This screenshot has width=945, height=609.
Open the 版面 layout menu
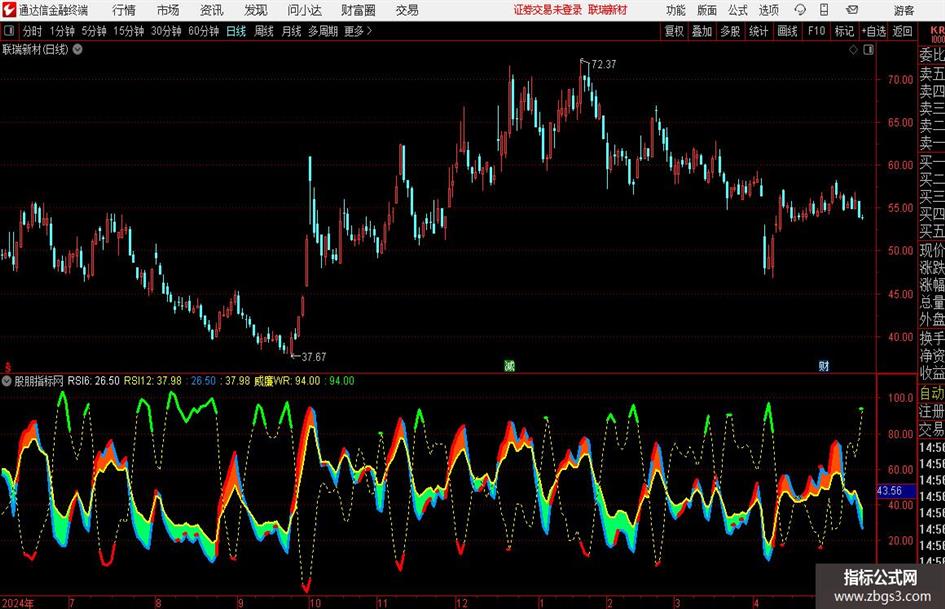pyautogui.click(x=706, y=10)
